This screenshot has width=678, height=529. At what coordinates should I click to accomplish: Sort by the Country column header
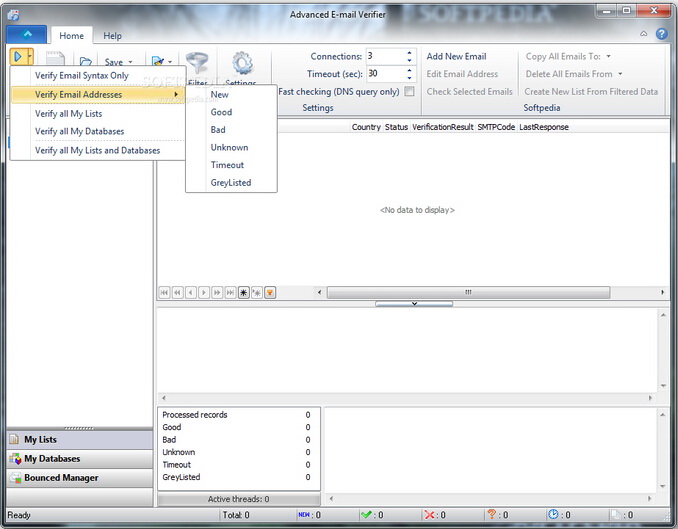point(366,127)
